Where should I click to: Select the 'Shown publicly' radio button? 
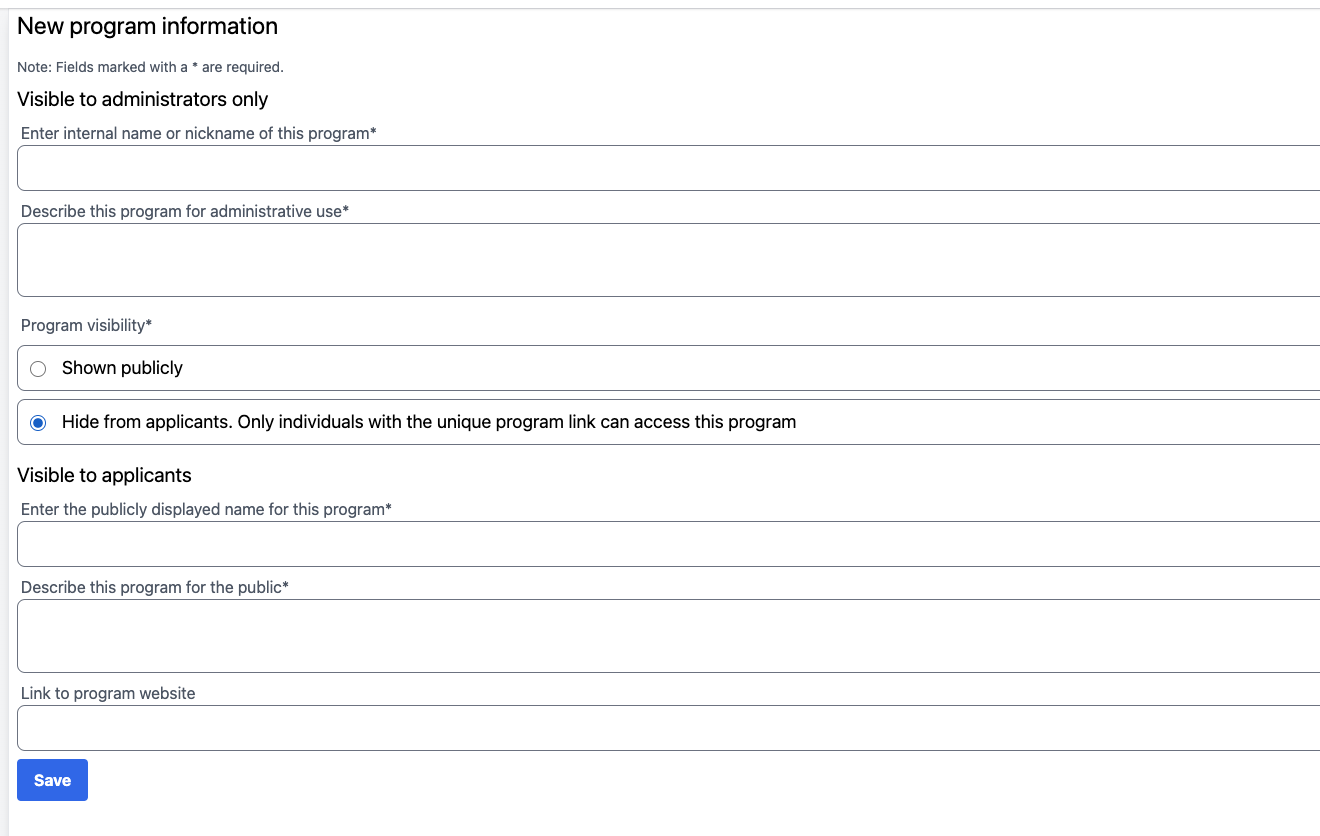(38, 368)
